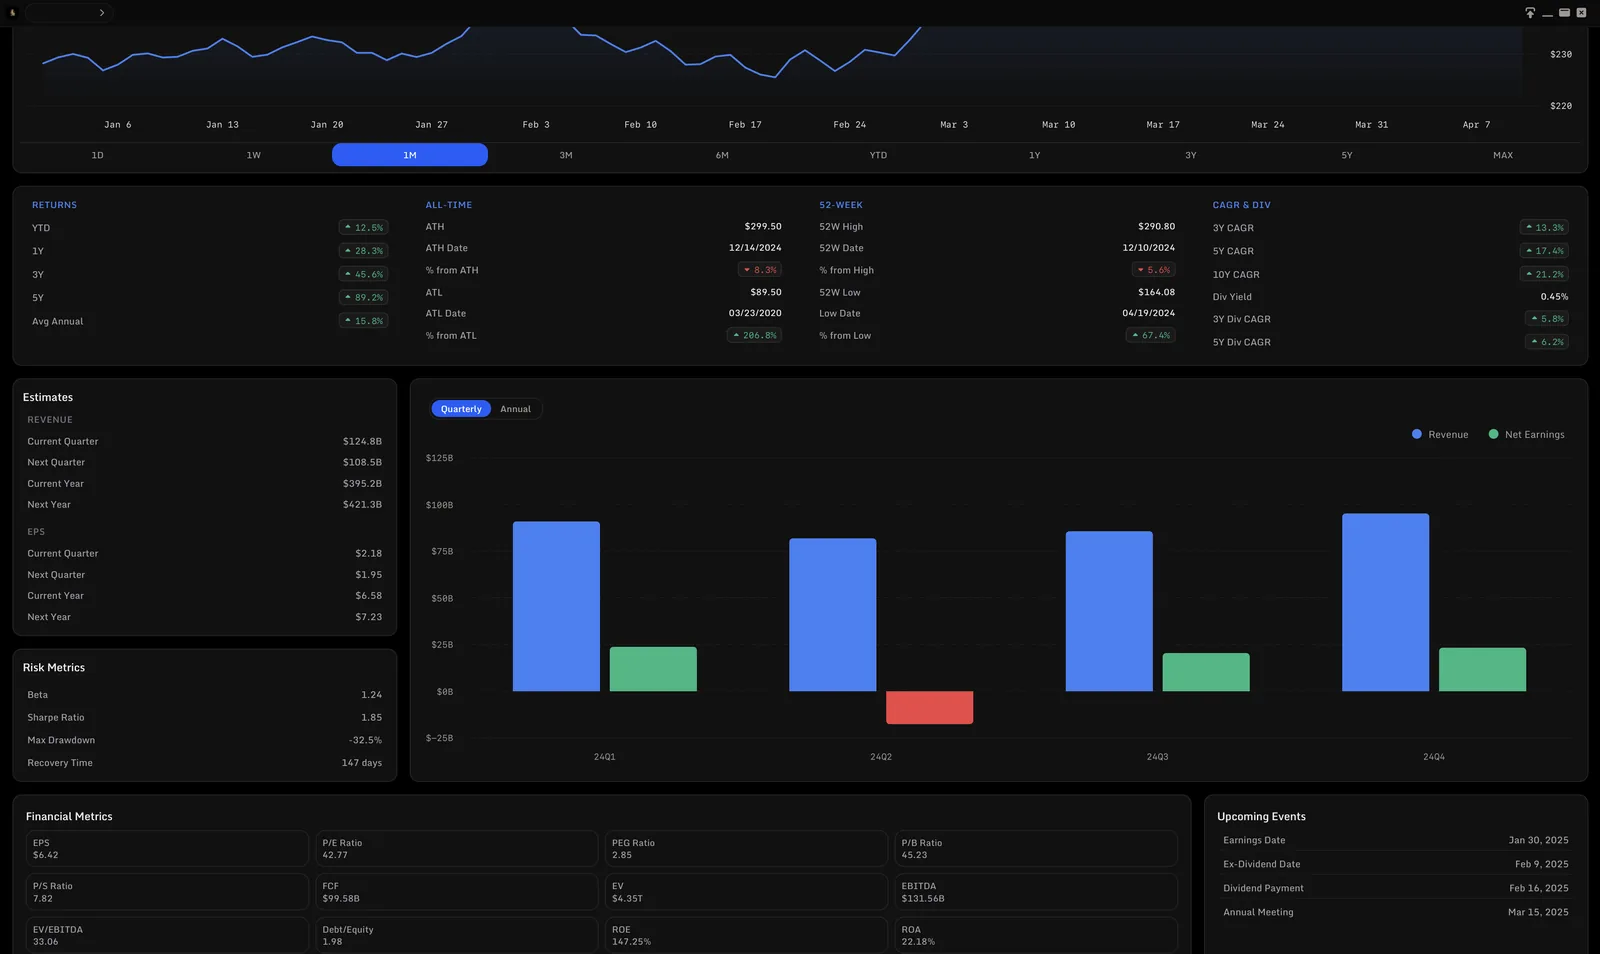Click the Earnings Date event row
The width and height of the screenshot is (1600, 954).
tap(1396, 840)
